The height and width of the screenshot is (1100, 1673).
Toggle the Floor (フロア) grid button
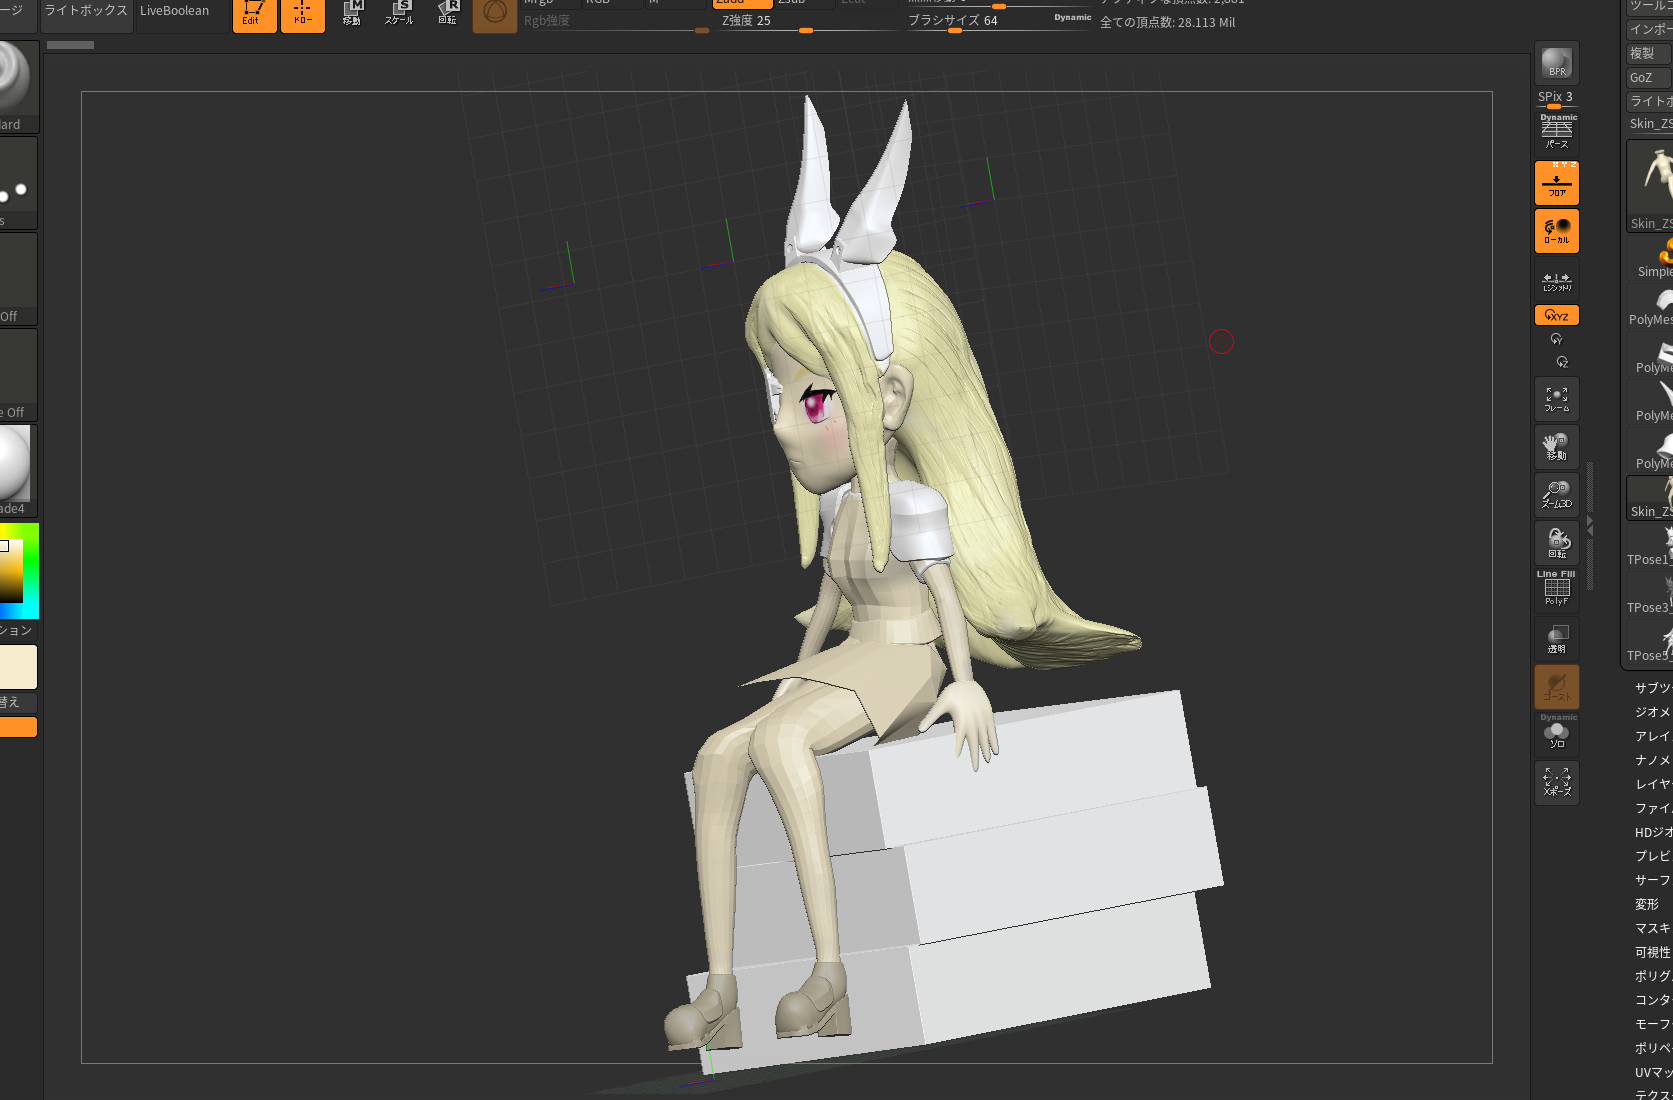click(1556, 183)
